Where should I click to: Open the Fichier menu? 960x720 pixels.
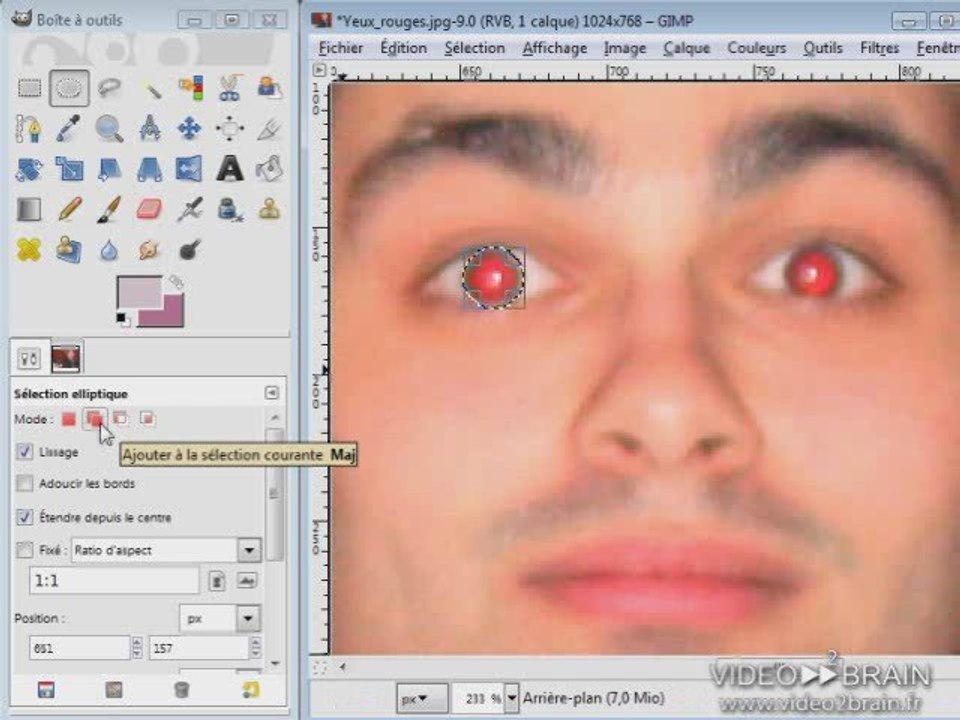341,48
